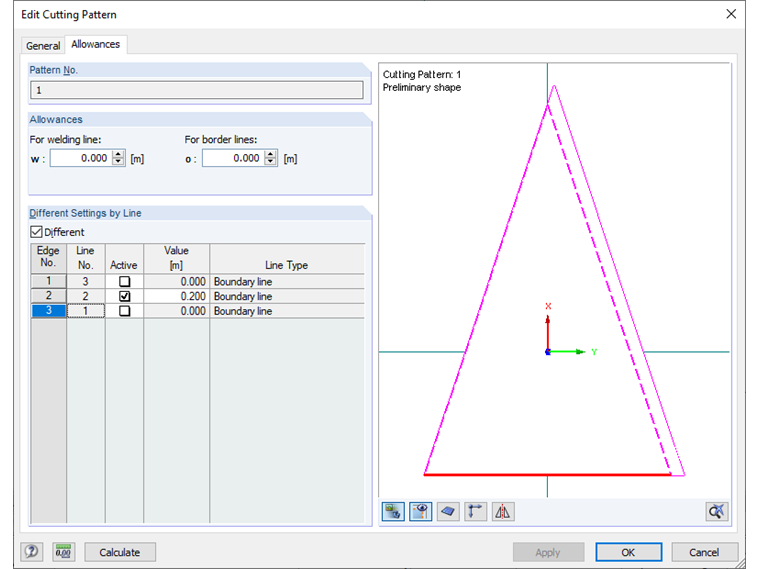Select edge number 2 row header

[x=48, y=296]
